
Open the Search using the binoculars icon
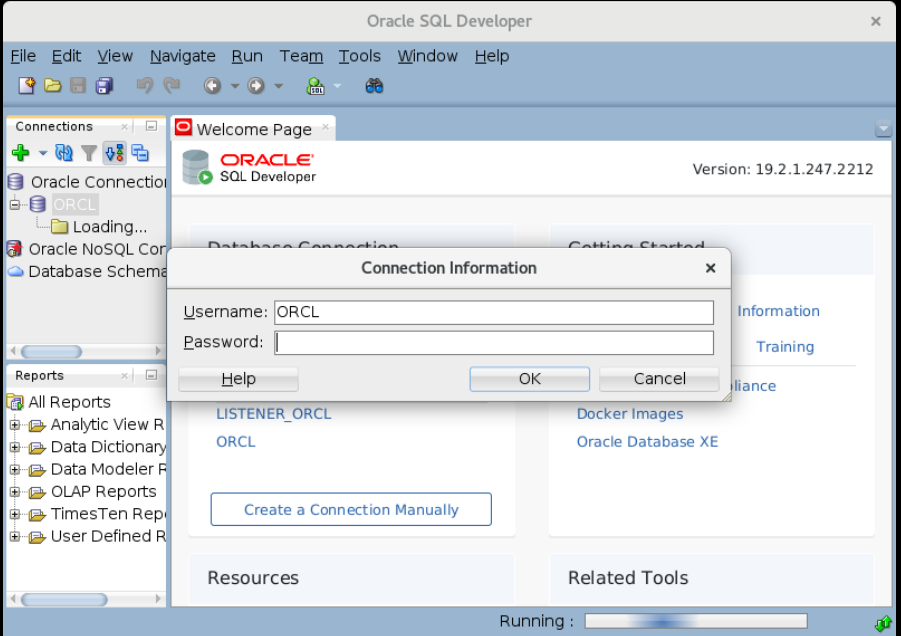[x=375, y=85]
